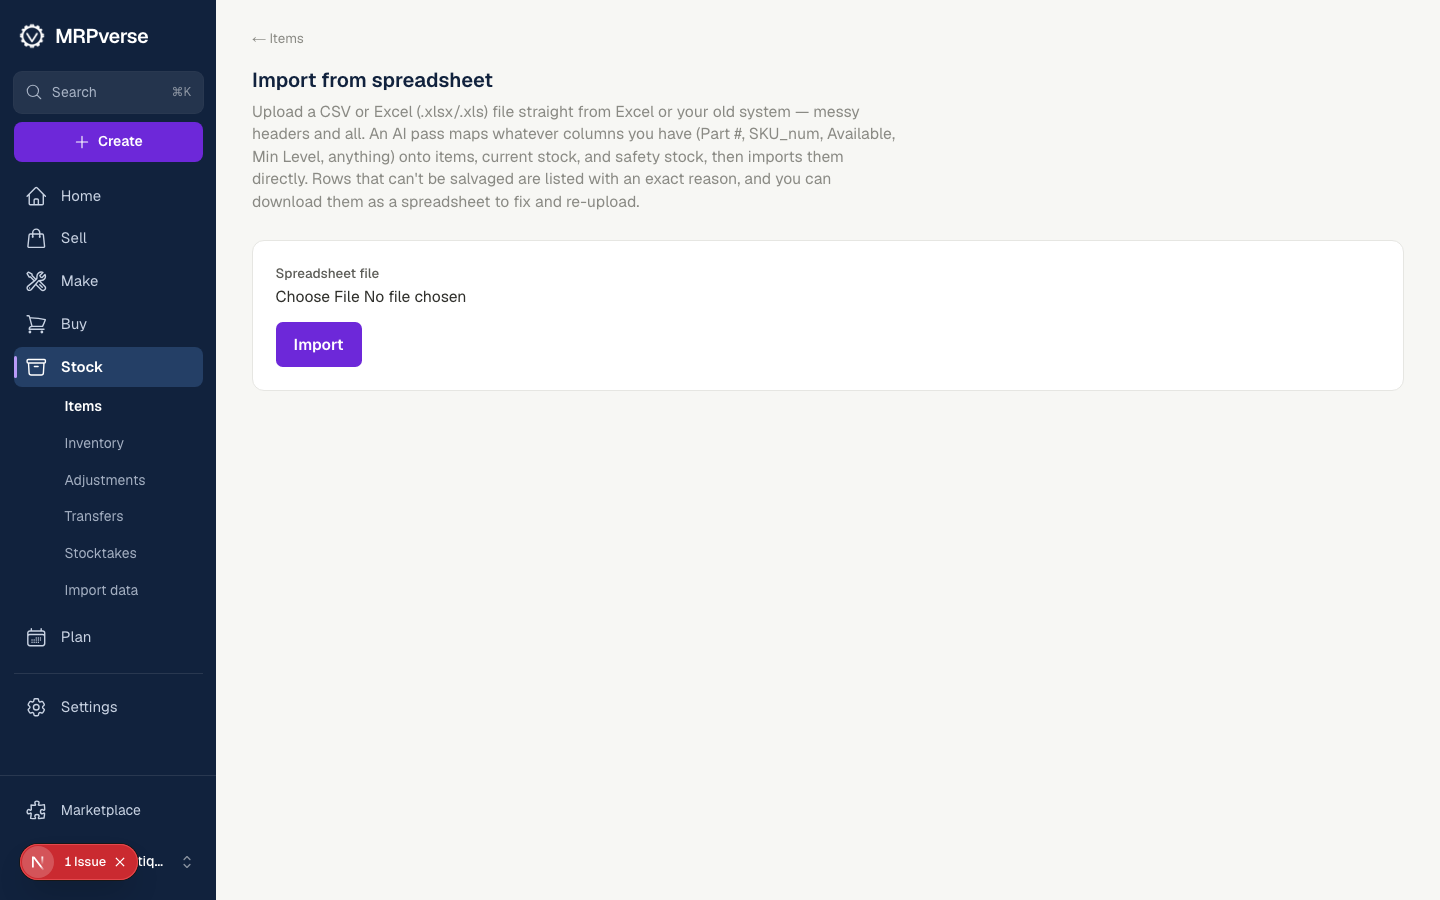
Task: Click the Home house icon
Action: point(36,196)
